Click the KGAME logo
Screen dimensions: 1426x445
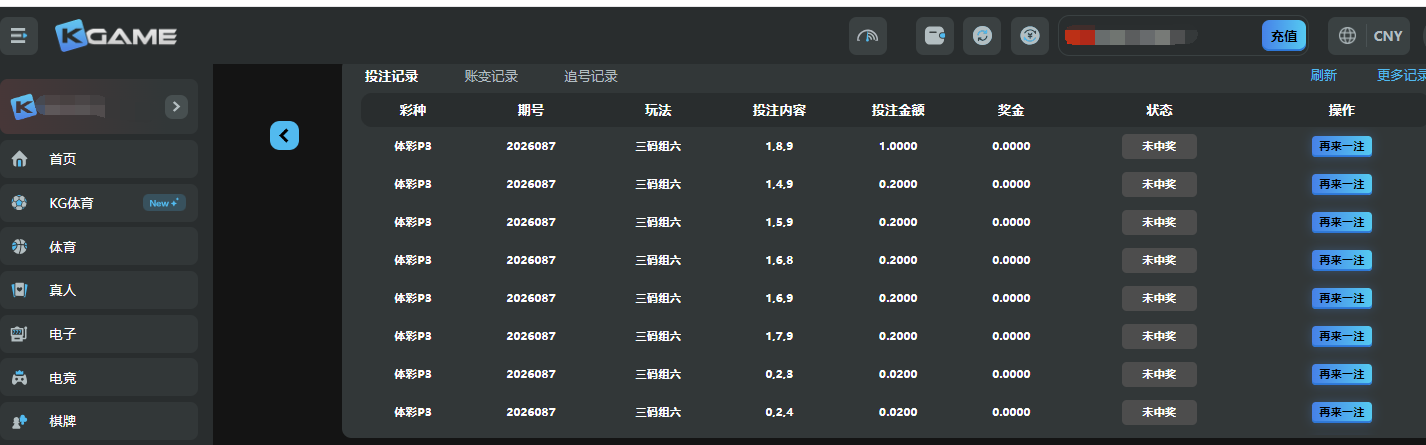116,36
